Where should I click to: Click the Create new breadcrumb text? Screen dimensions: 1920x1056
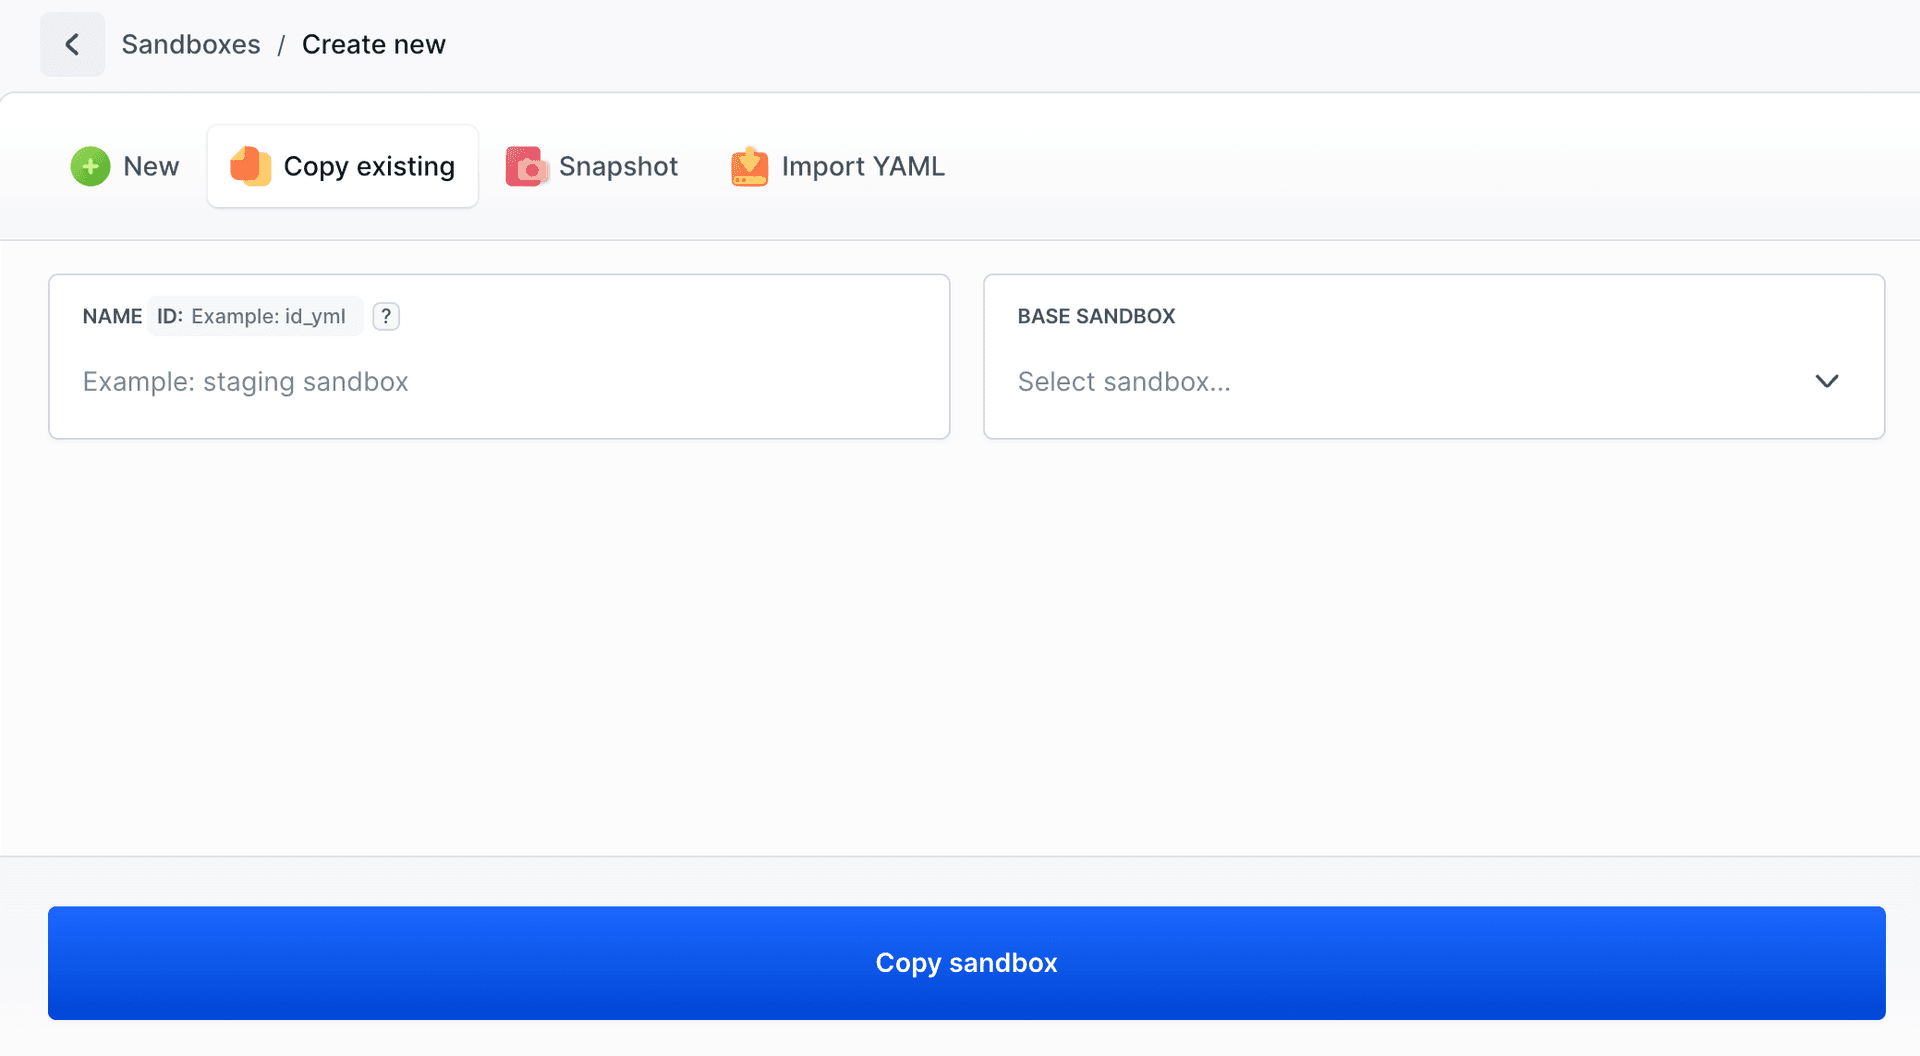click(x=373, y=44)
